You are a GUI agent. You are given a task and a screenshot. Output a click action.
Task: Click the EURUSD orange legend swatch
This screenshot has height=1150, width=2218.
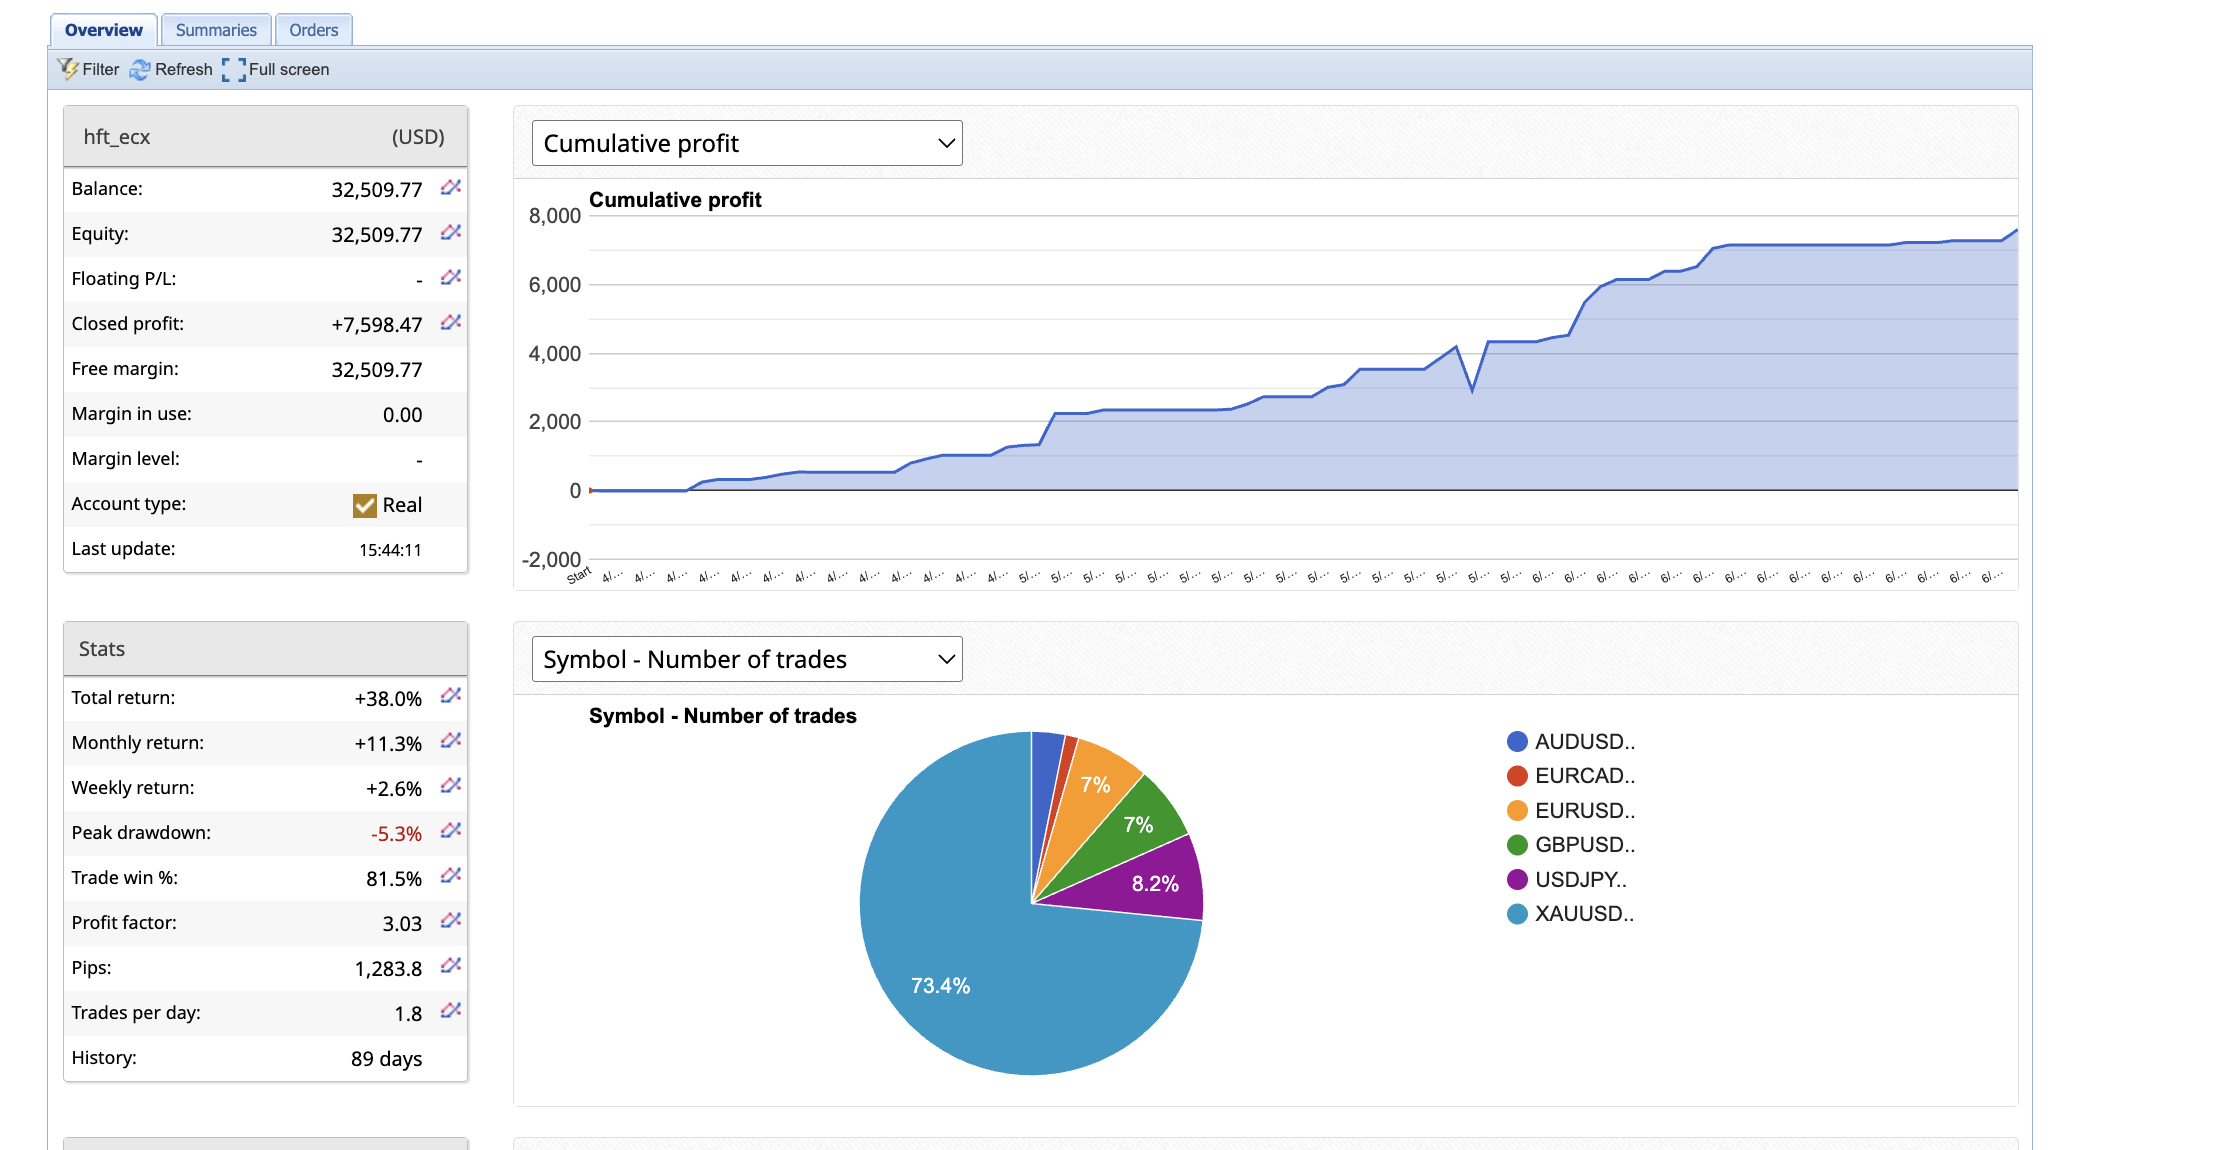pos(1517,811)
